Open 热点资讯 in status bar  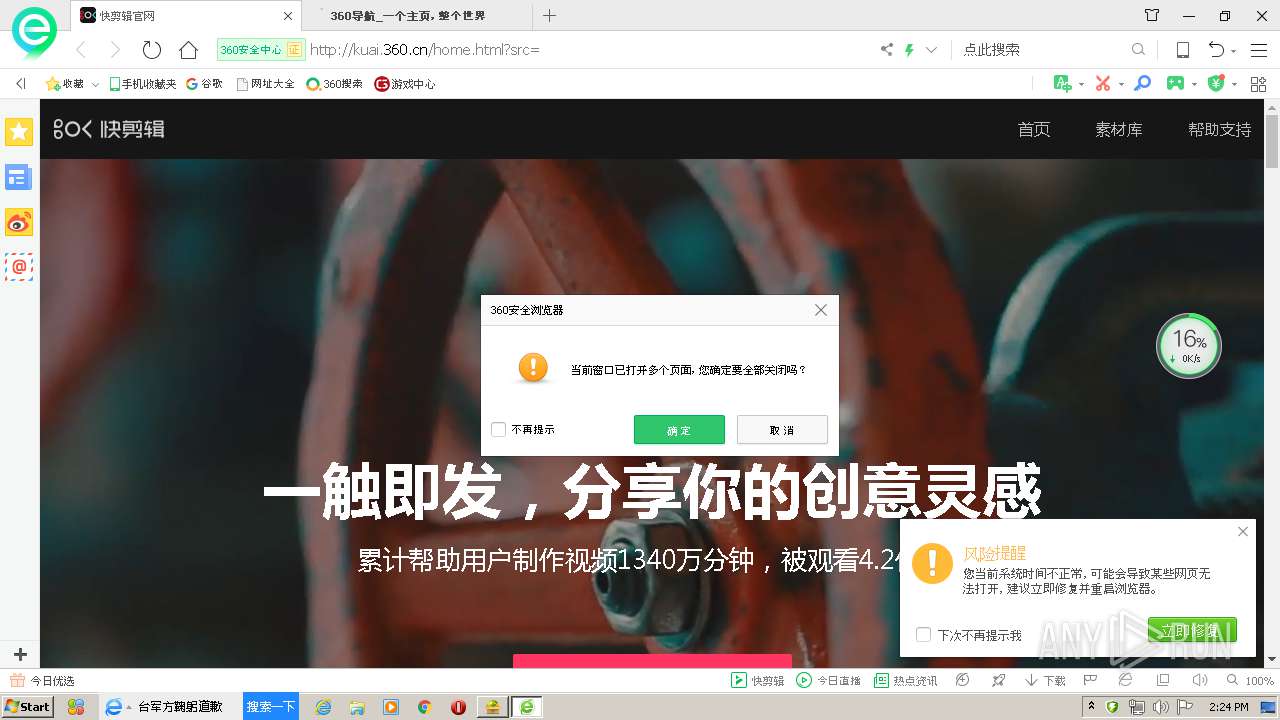click(x=906, y=680)
